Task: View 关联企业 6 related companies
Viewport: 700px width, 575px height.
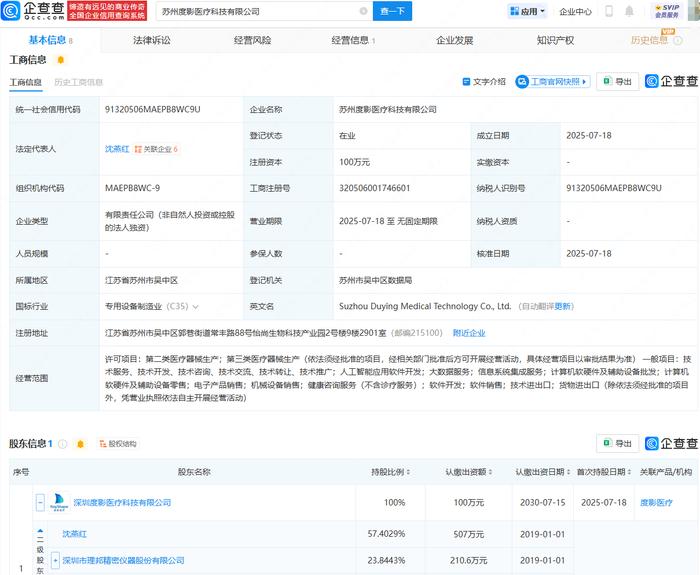Action: click(x=156, y=149)
